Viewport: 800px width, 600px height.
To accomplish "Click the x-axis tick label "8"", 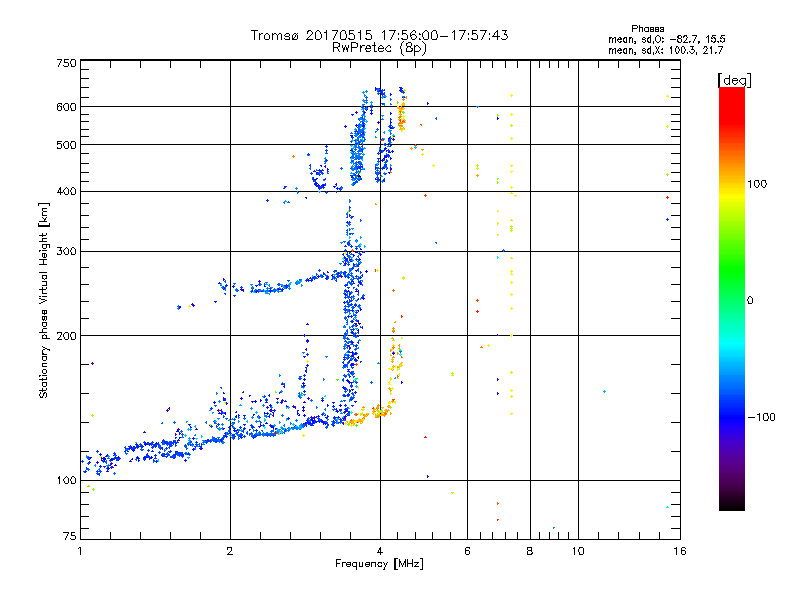I will 530,551.
